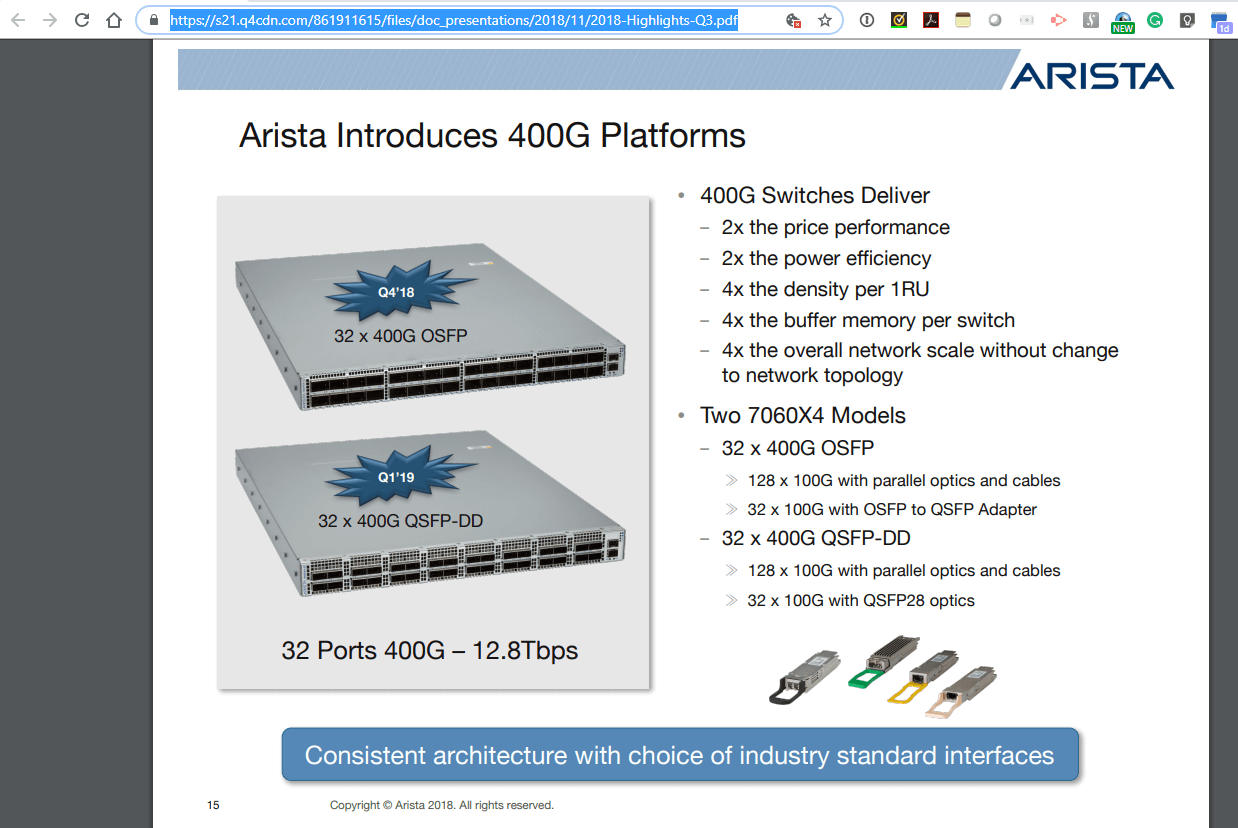Open the extension showing the NEW badge
Image resolution: width=1238 pixels, height=828 pixels.
click(x=1122, y=20)
